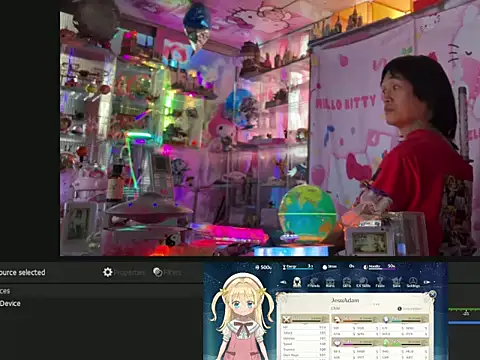The width and height of the screenshot is (480, 360).
Task: Click the 'source selected' status label
Action: pos(23,272)
